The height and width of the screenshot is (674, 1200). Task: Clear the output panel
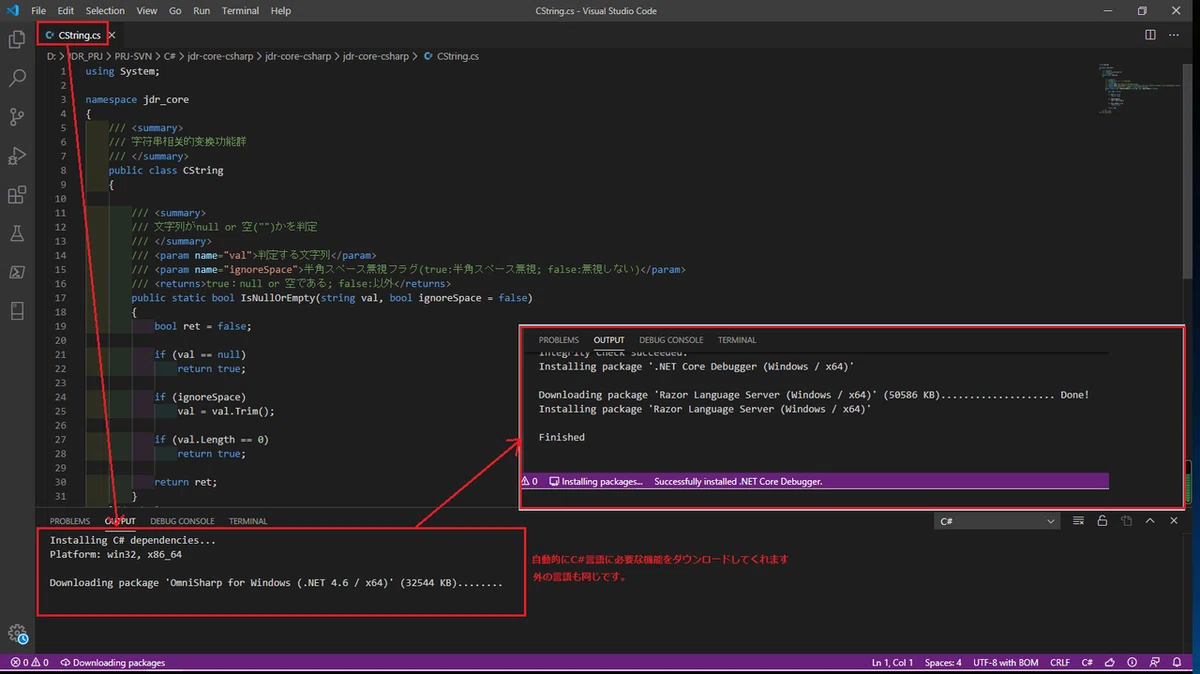(x=1079, y=521)
